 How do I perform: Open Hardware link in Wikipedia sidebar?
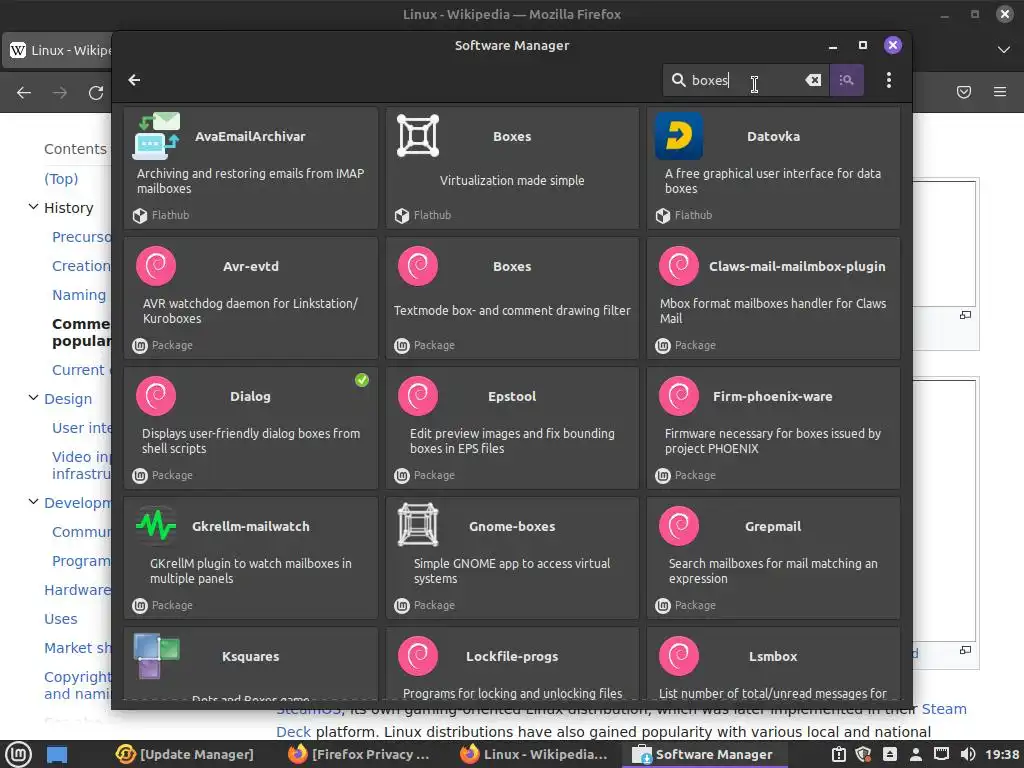[77, 590]
